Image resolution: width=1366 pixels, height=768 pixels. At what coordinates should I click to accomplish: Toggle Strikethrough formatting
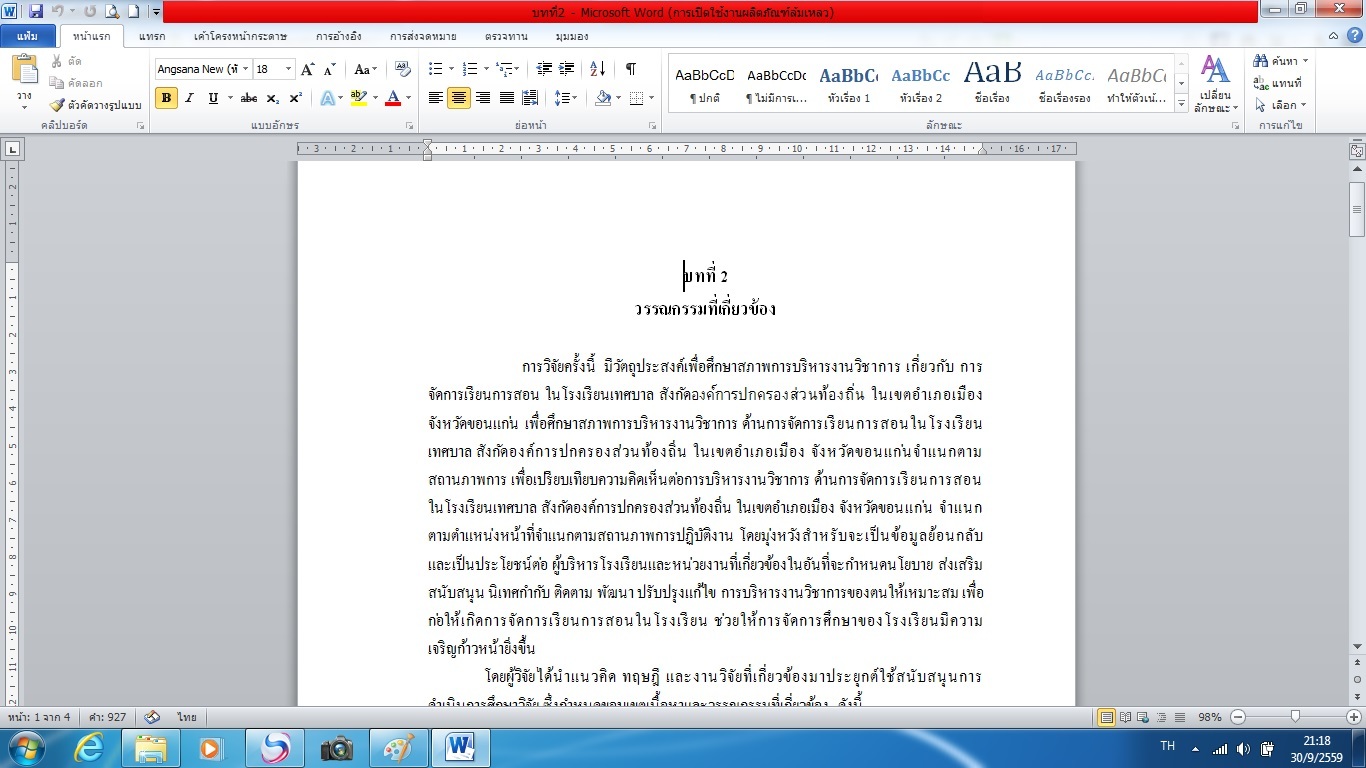(x=249, y=98)
